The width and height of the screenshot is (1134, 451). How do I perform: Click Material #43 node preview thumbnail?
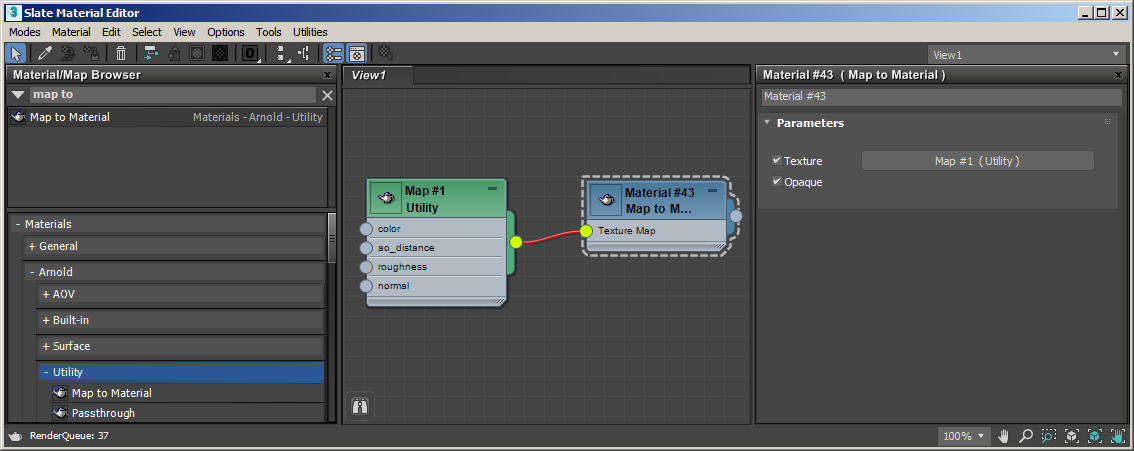606,199
